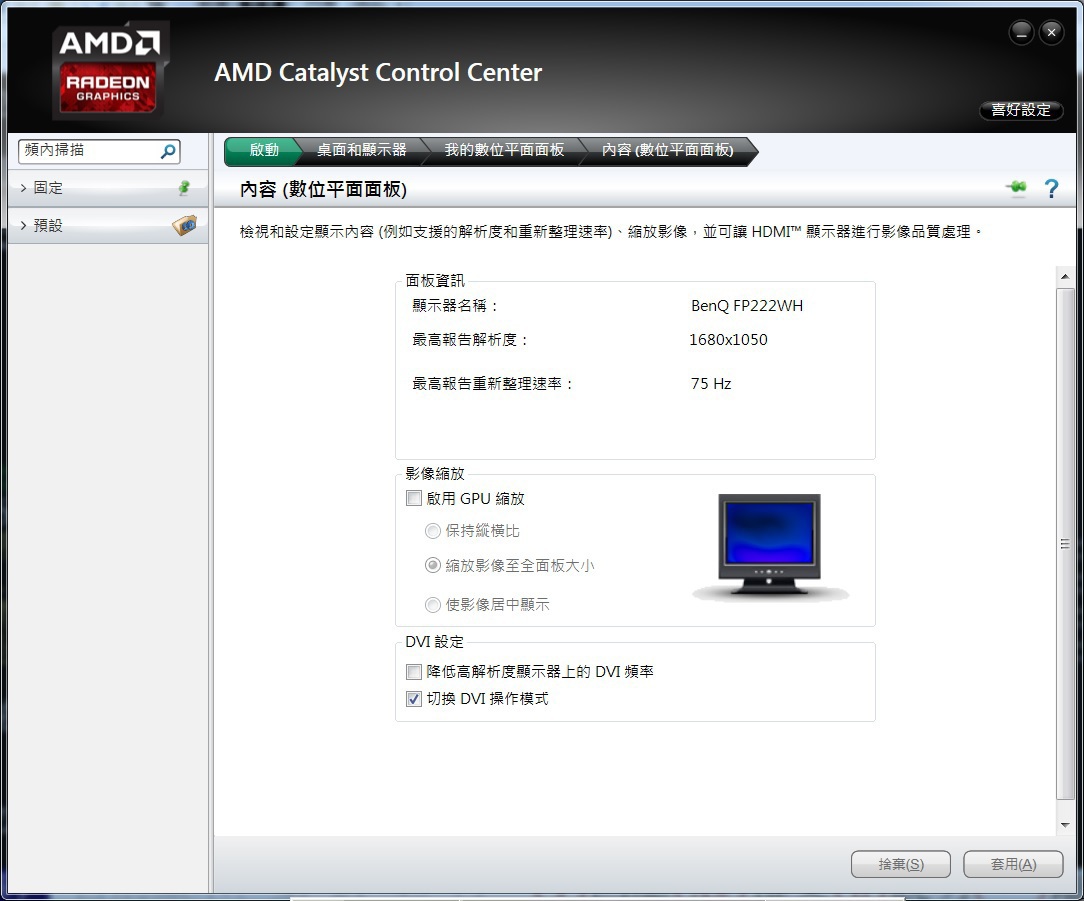Click the scrollbar up arrow
This screenshot has width=1084, height=901.
pos(1065,277)
